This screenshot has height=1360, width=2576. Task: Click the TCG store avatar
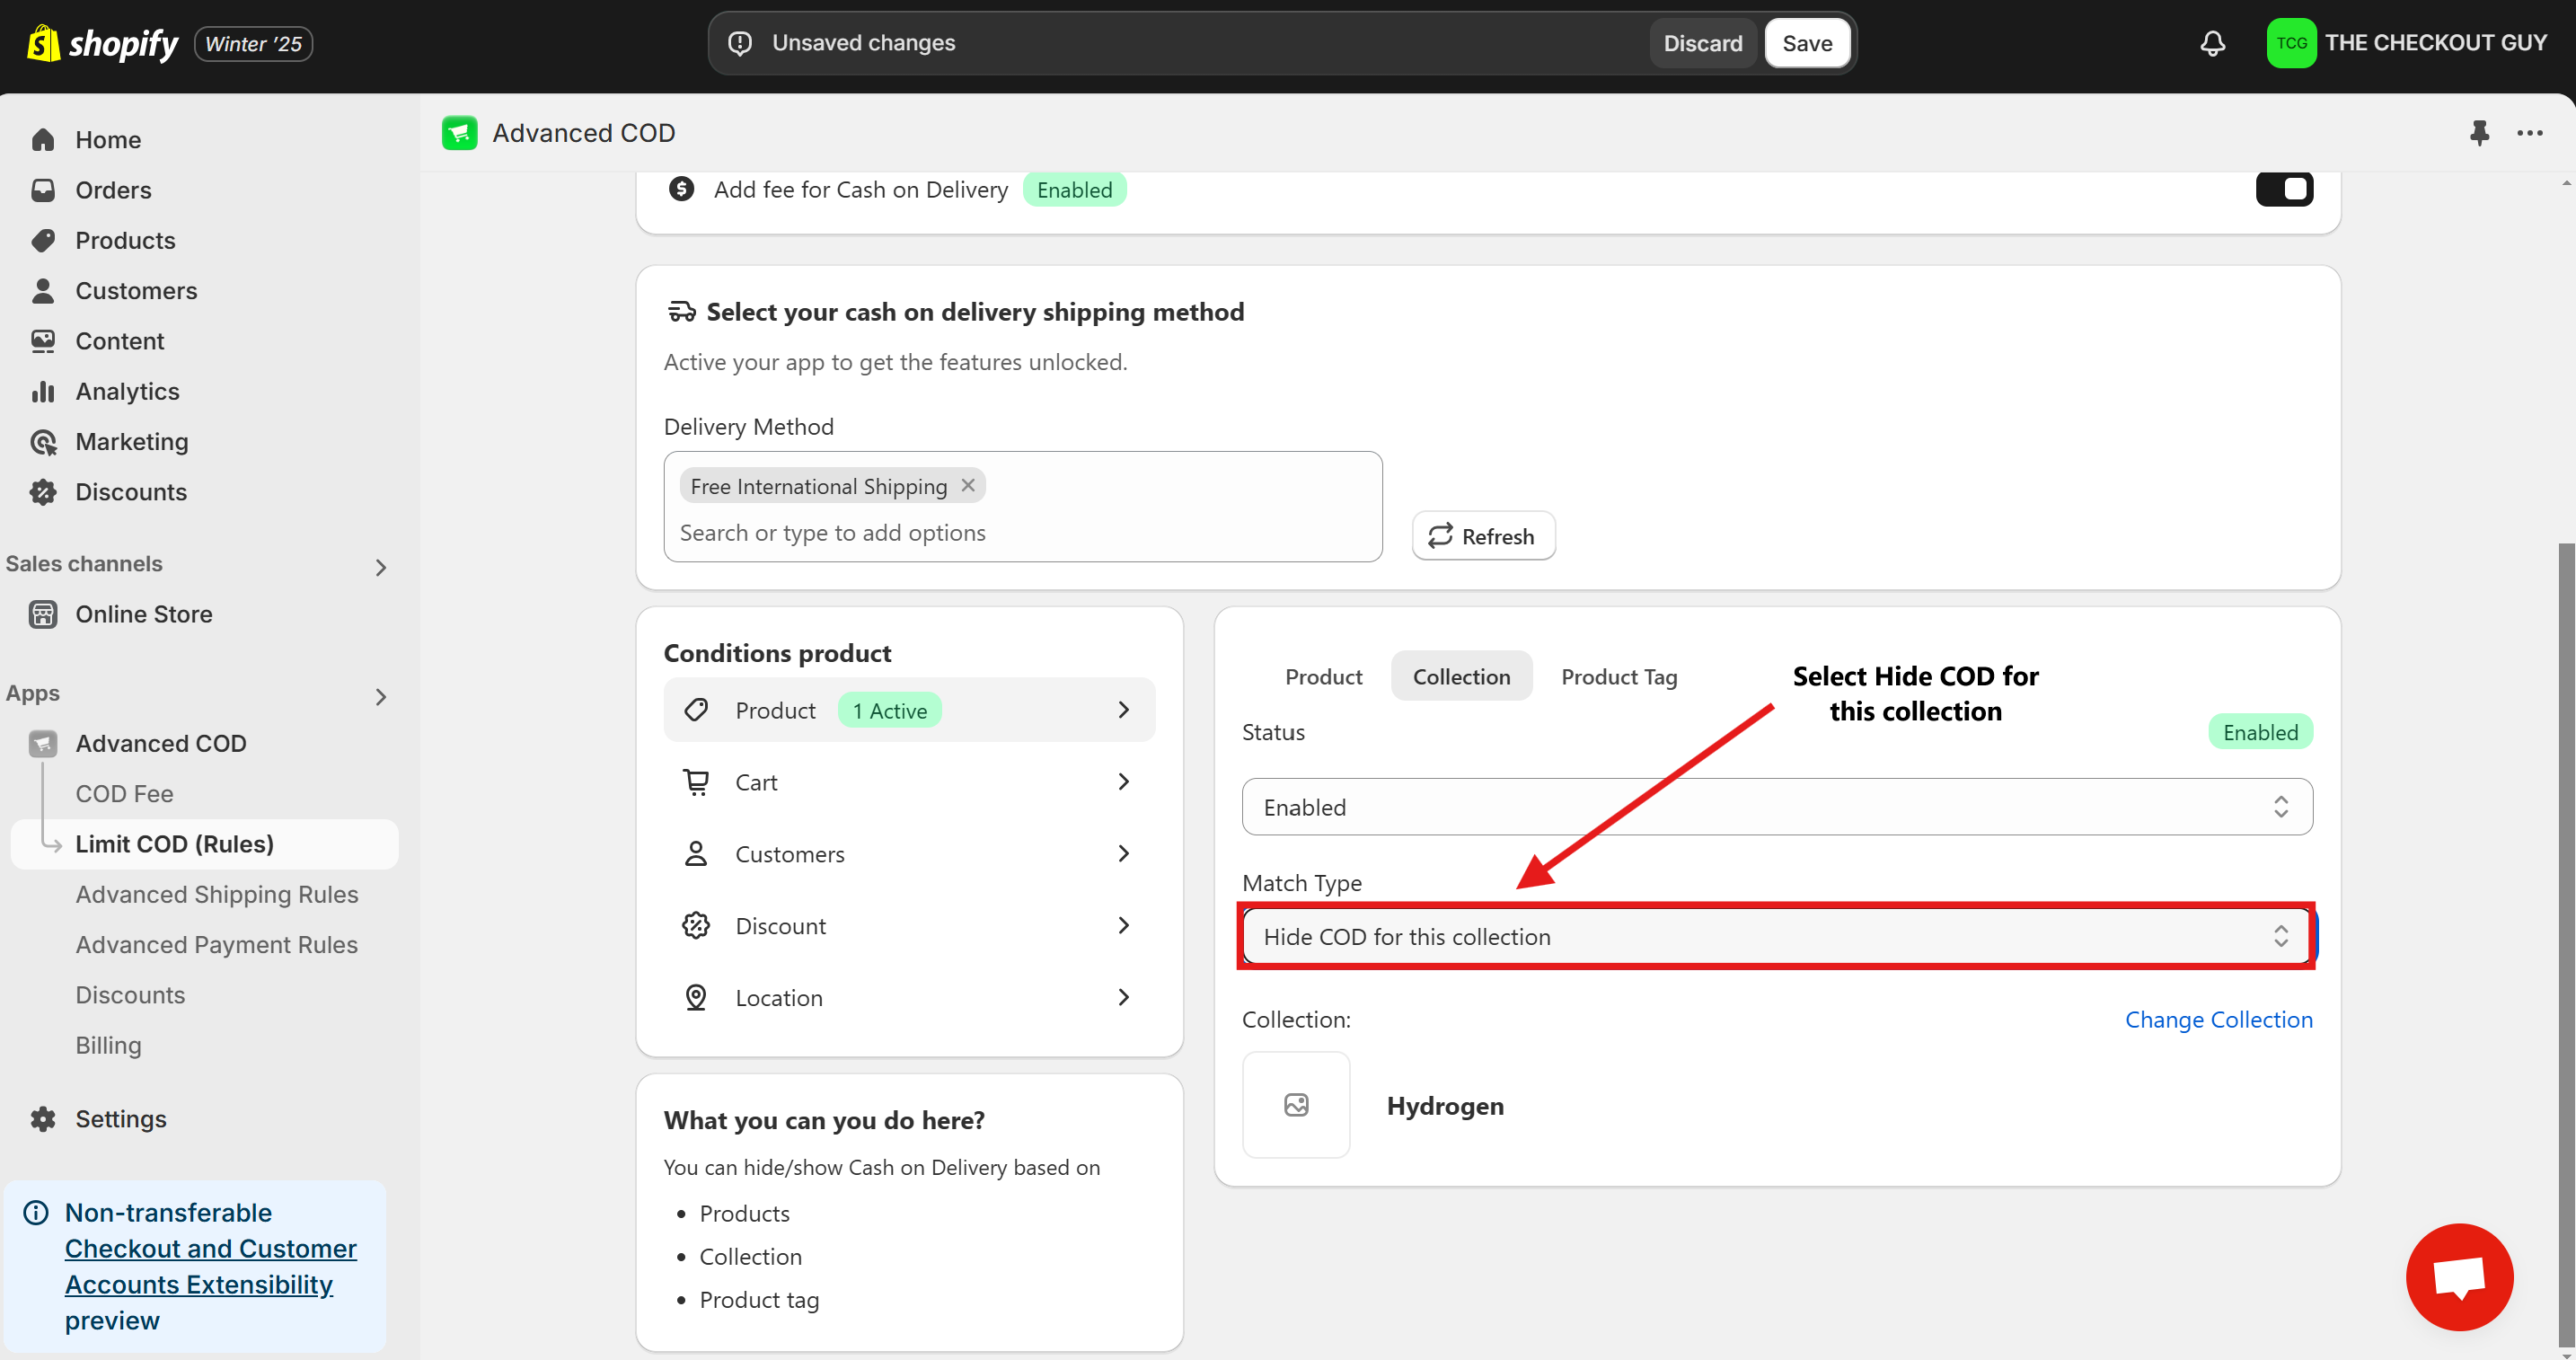[x=2291, y=43]
